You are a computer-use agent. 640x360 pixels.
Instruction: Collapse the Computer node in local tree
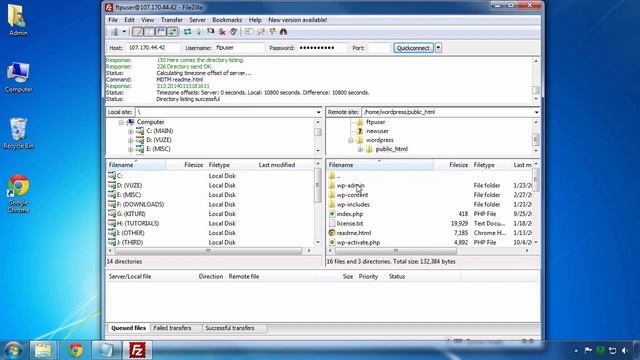pyautogui.click(x=121, y=122)
